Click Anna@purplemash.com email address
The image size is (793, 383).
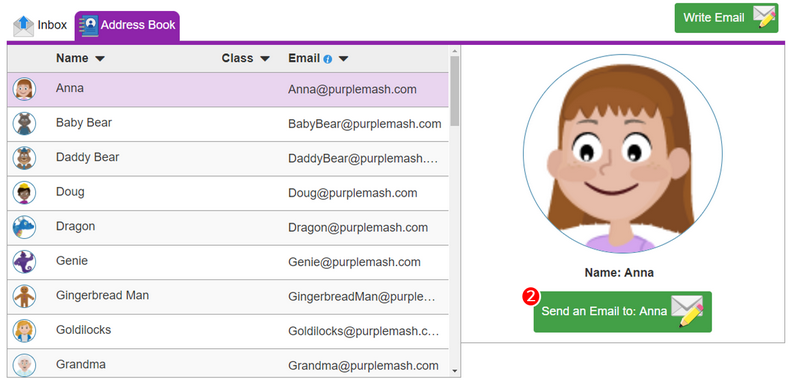353,90
